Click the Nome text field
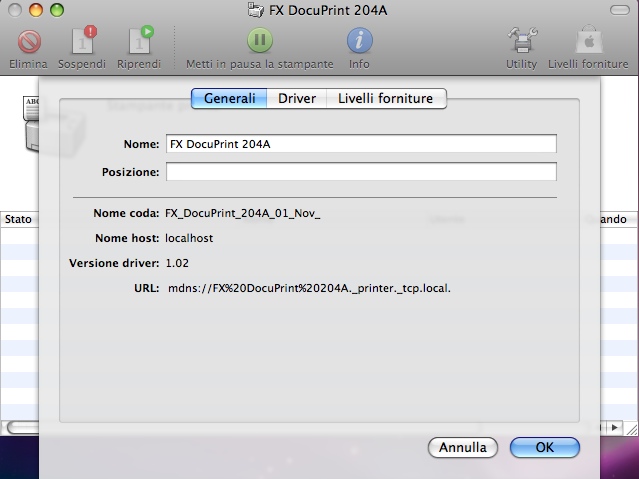Image resolution: width=639 pixels, height=479 pixels. 361,144
